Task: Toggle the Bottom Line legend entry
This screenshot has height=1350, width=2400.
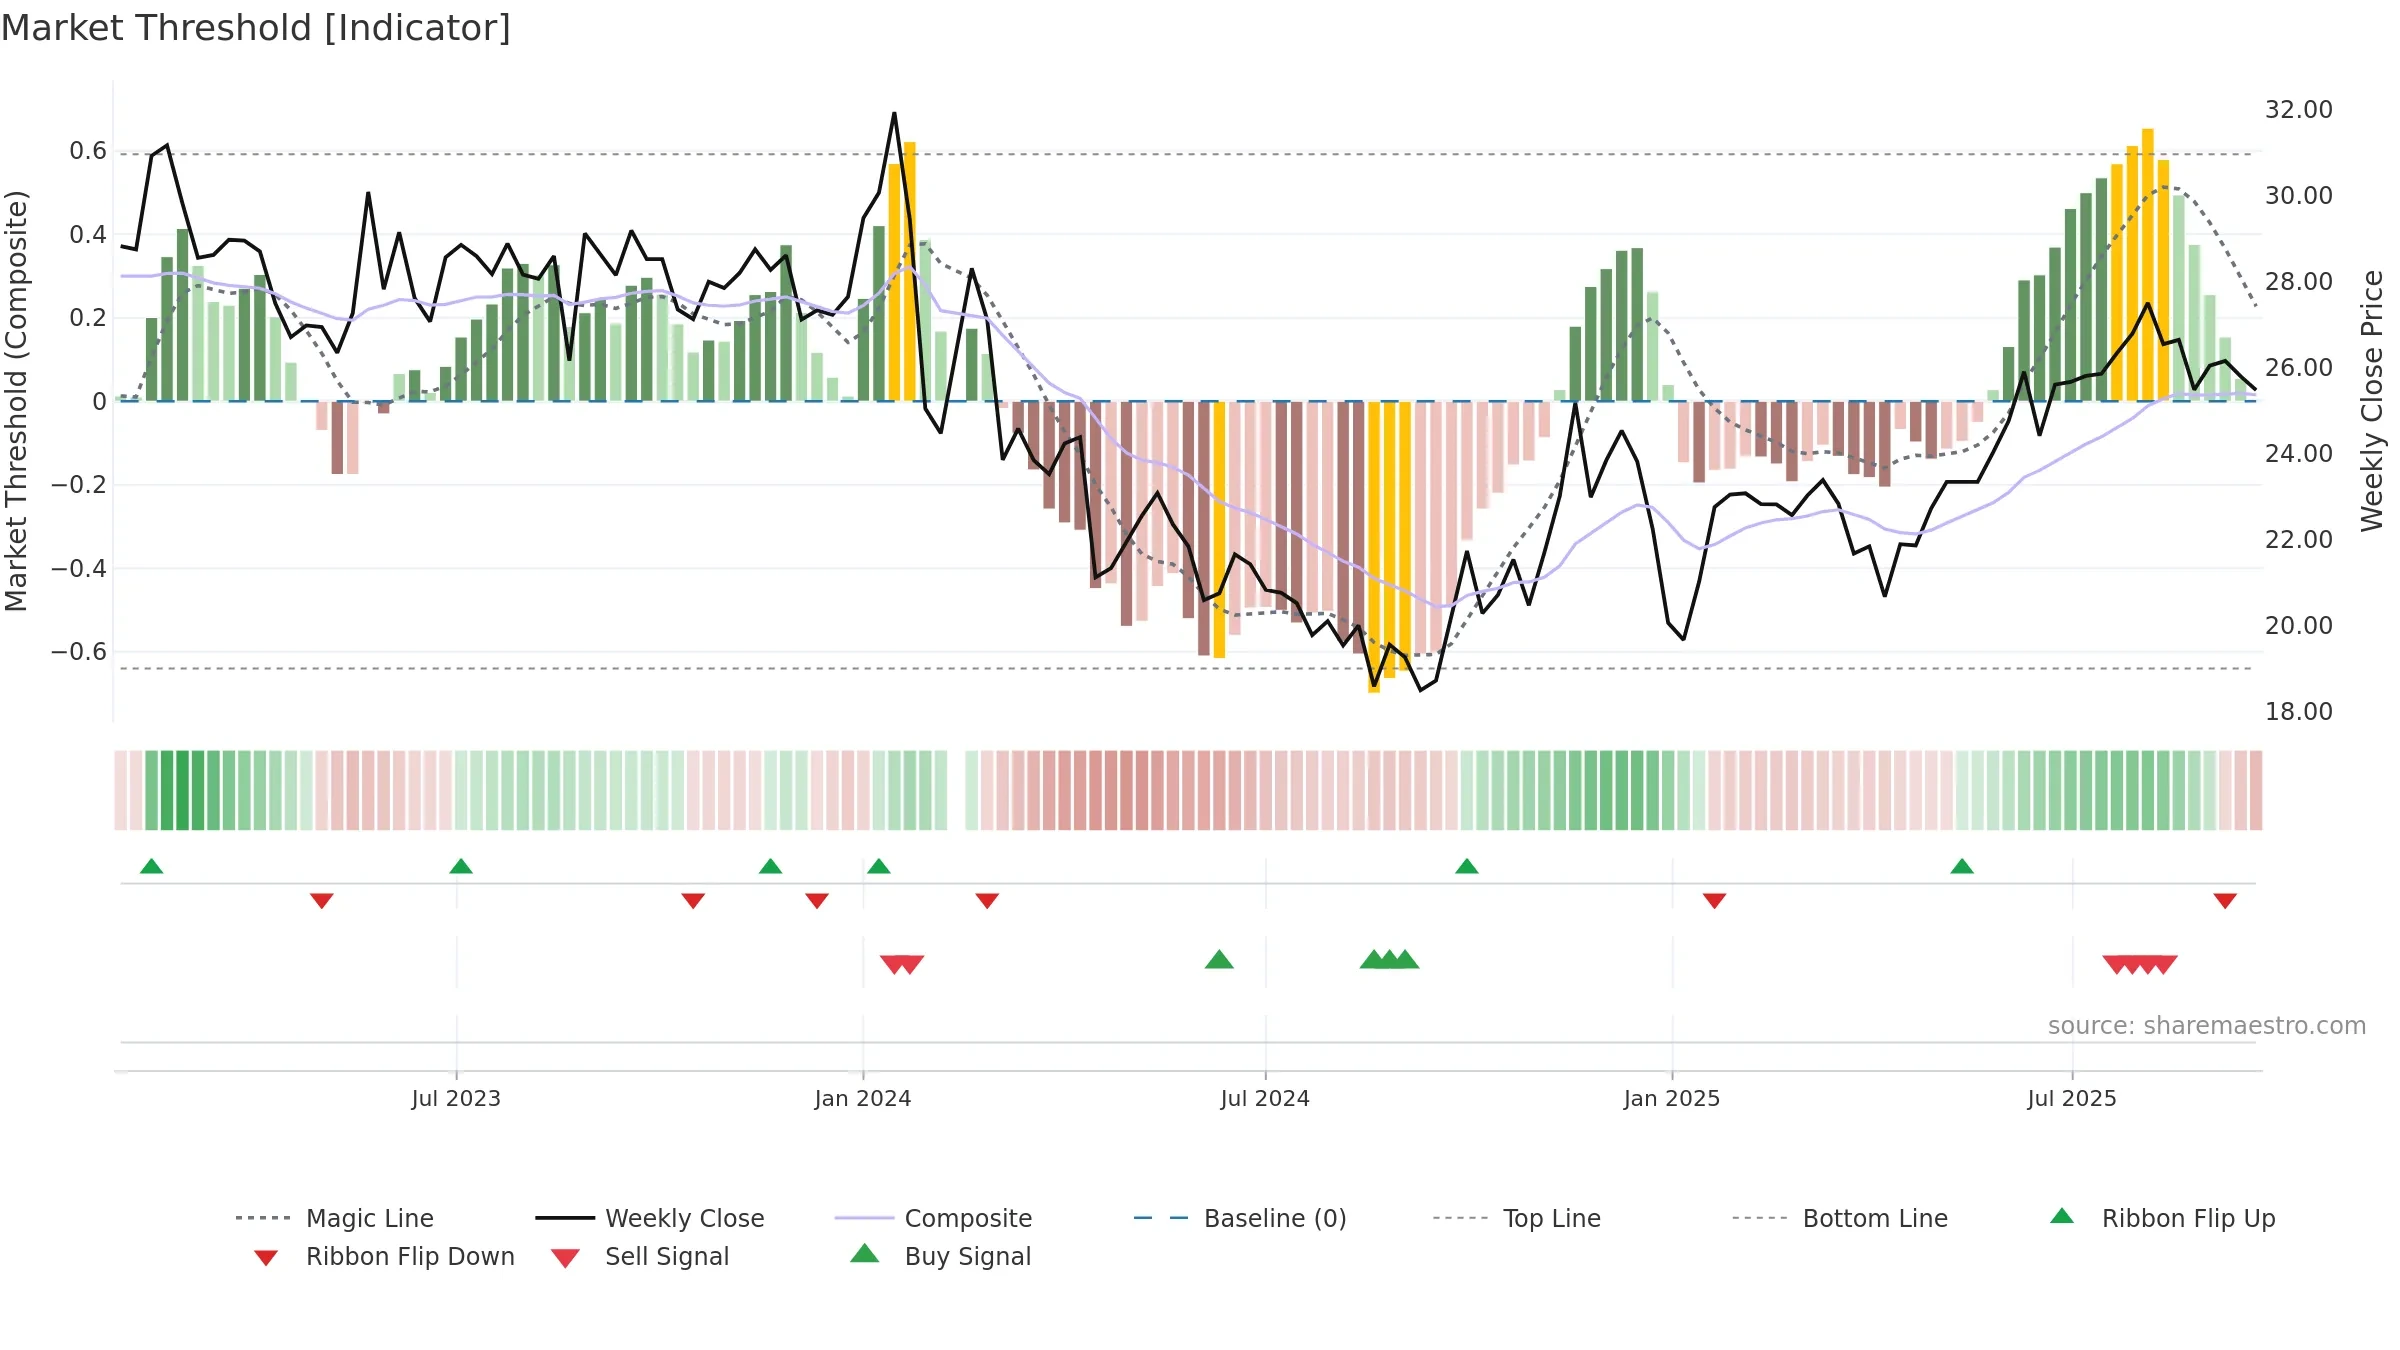Action: click(x=1840, y=1218)
